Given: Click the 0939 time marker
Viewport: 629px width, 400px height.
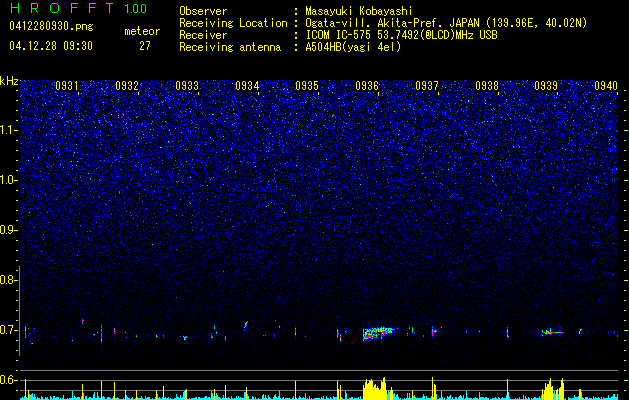Looking at the screenshot, I should tap(546, 85).
